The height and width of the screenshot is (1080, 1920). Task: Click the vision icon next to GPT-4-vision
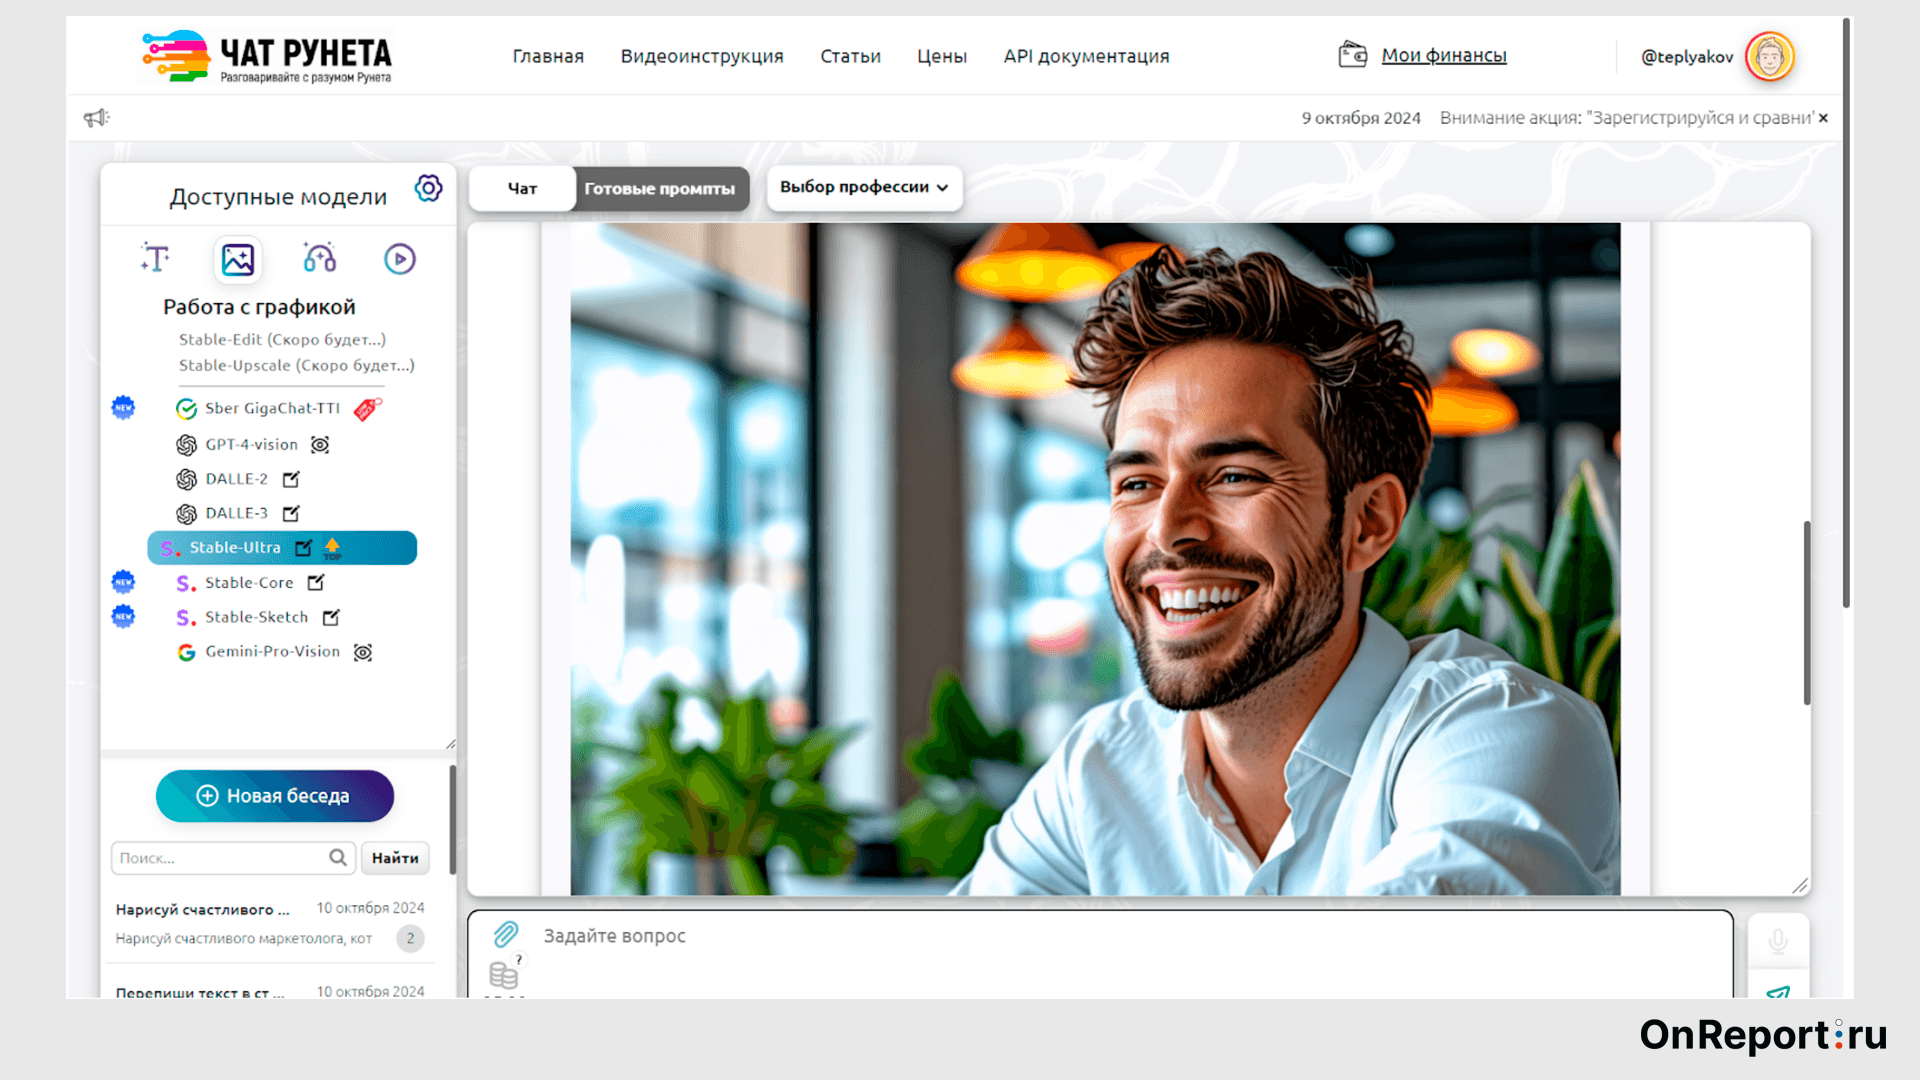point(320,444)
